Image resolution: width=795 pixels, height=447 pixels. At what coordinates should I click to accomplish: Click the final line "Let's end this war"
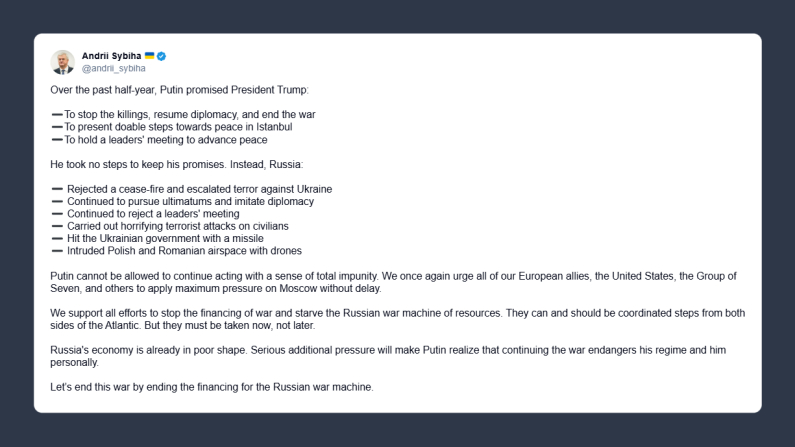pyautogui.click(x=212, y=387)
